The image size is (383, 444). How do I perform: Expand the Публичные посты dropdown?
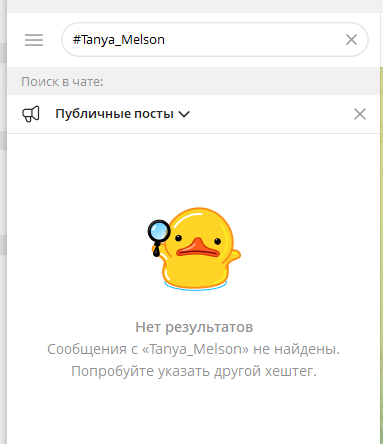coord(122,114)
